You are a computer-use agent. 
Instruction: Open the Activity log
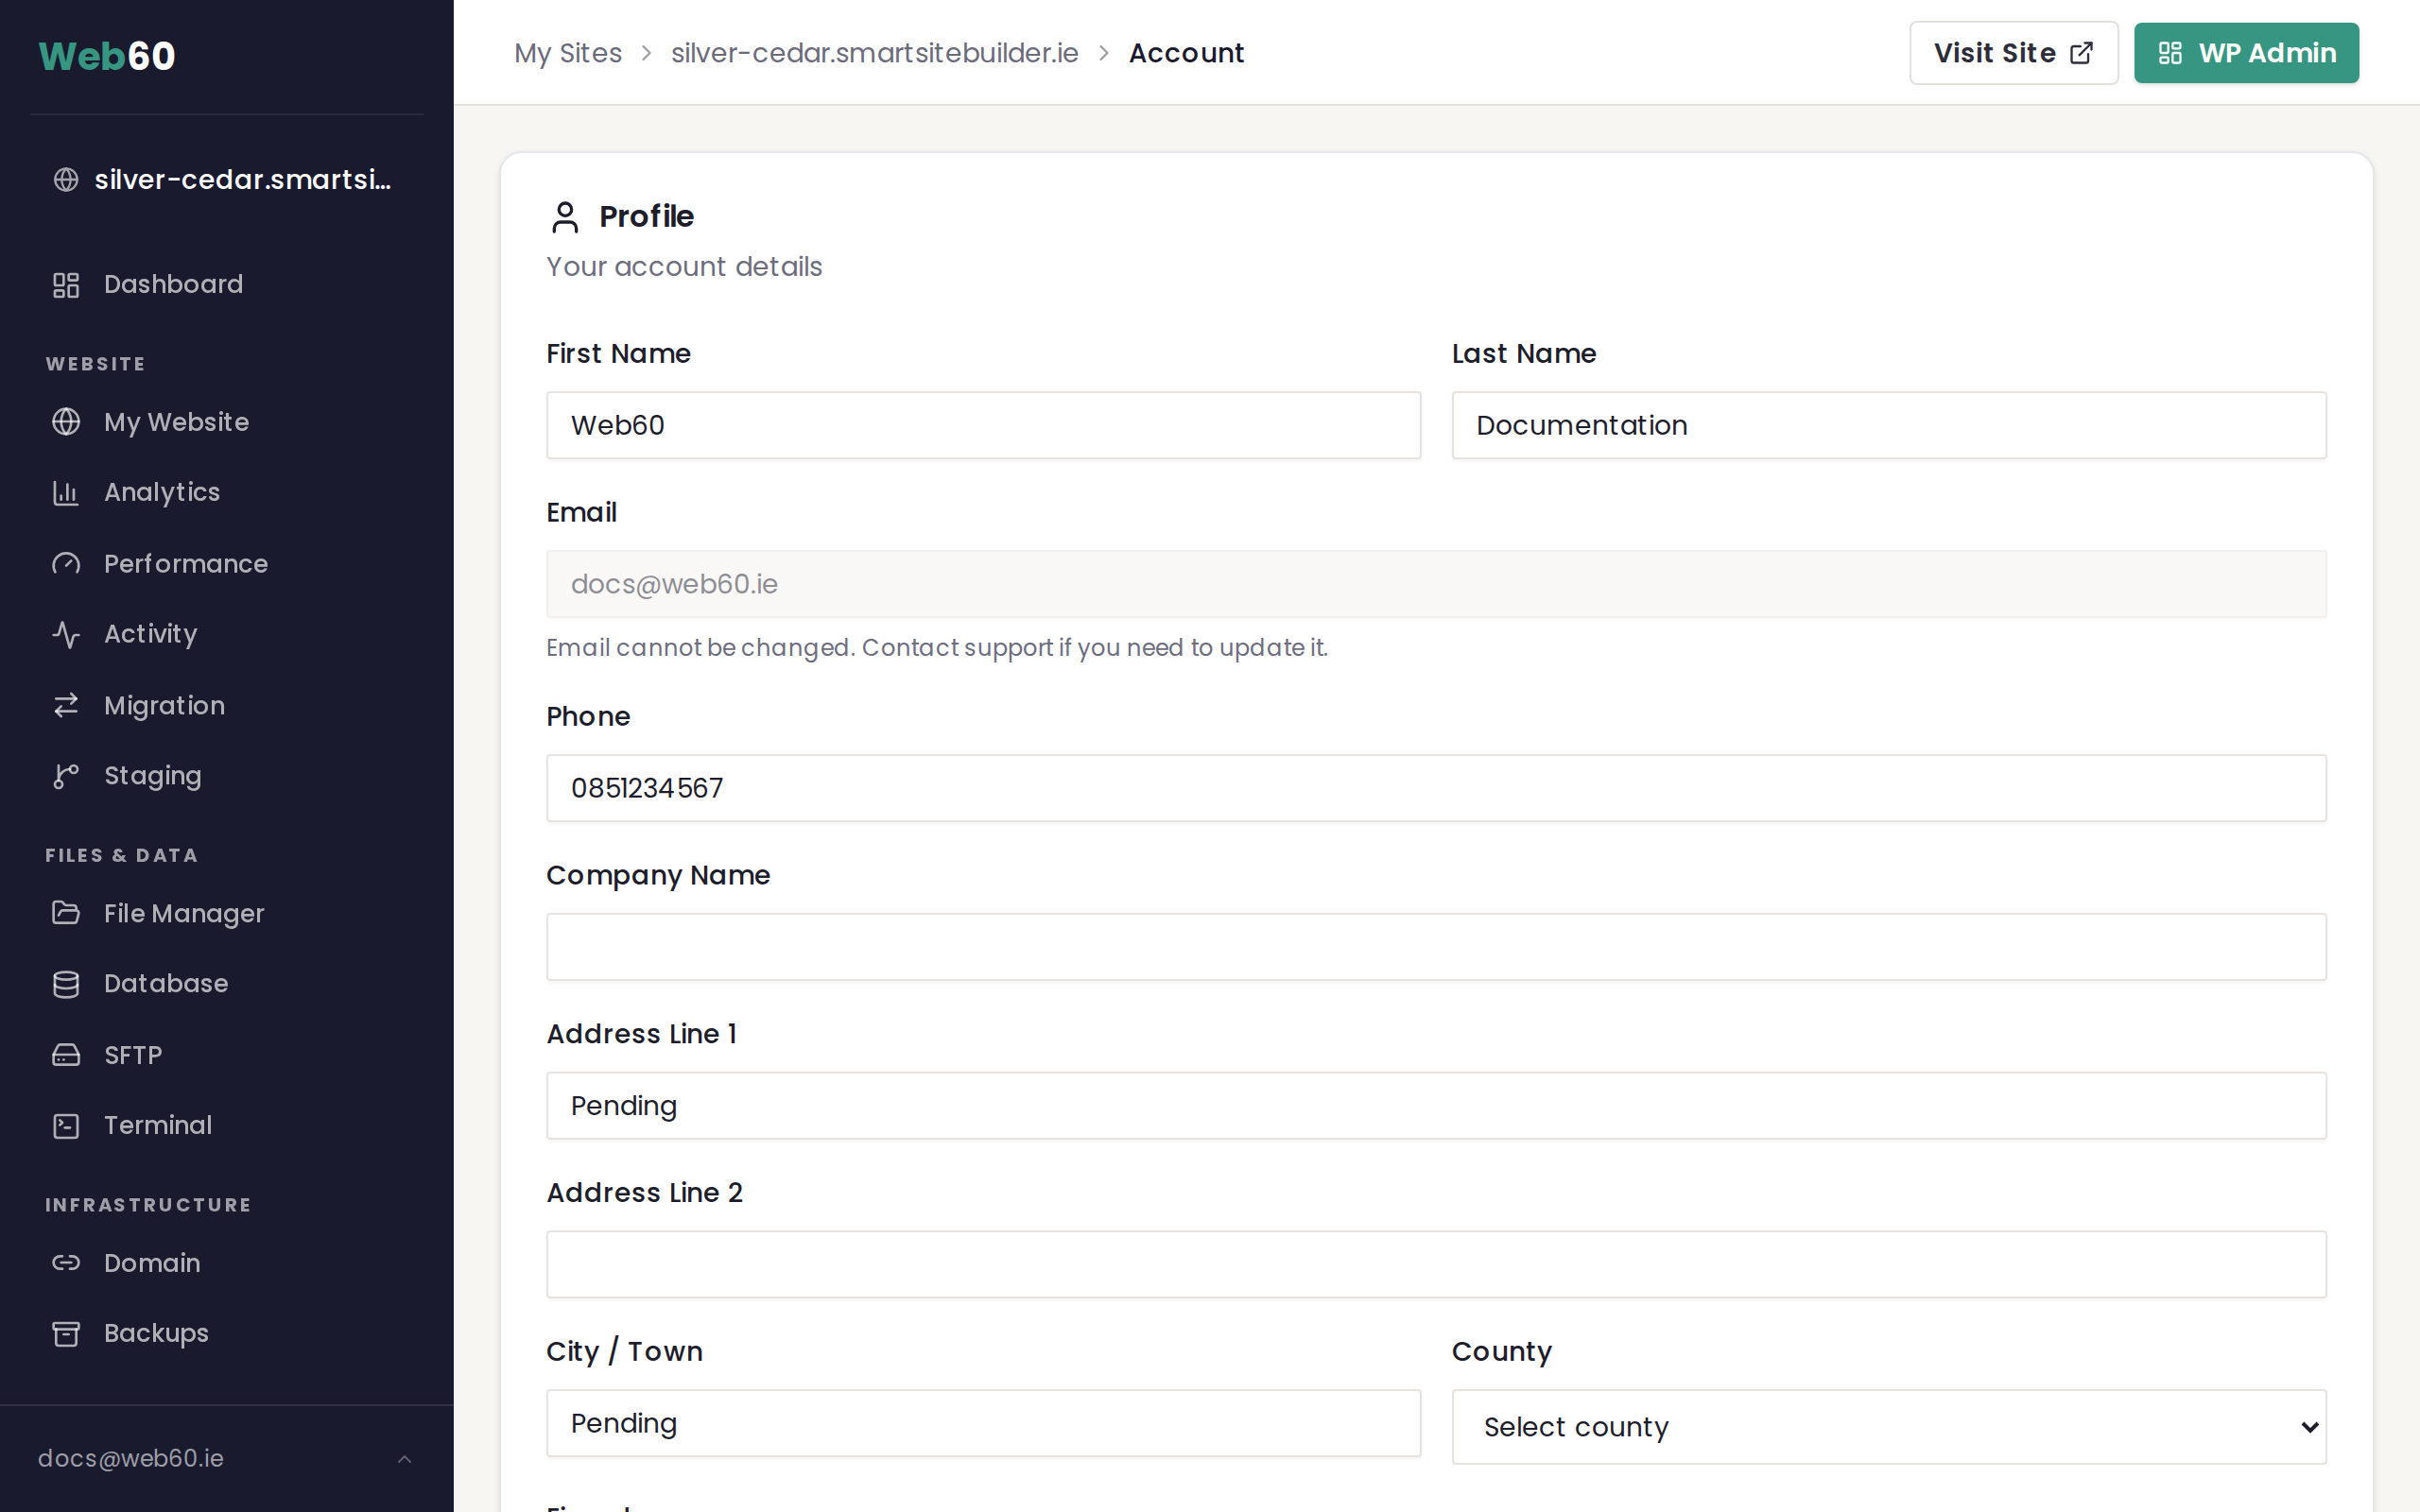150,633
